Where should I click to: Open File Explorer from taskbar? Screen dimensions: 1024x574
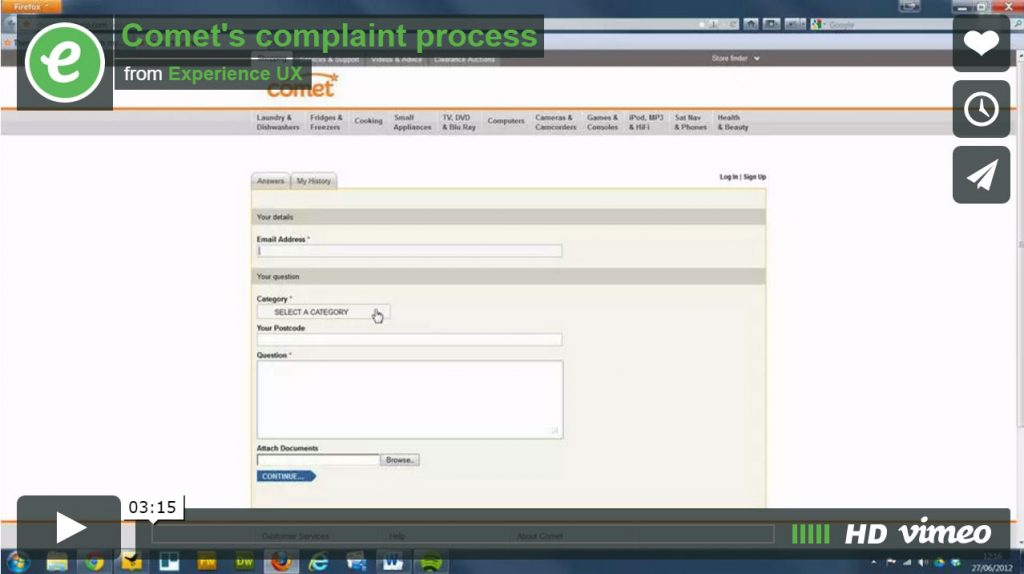tap(57, 562)
